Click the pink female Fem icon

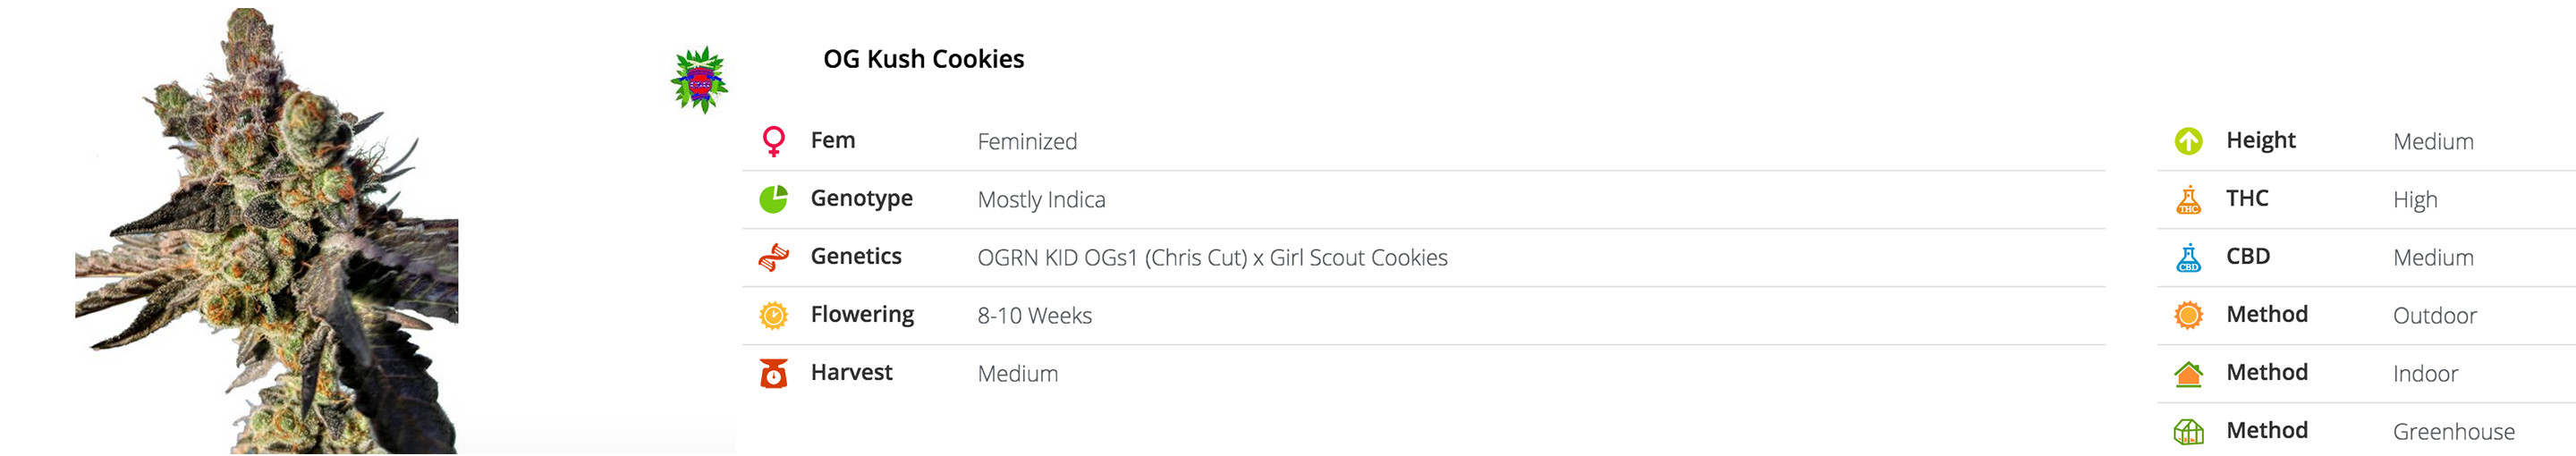pyautogui.click(x=773, y=141)
